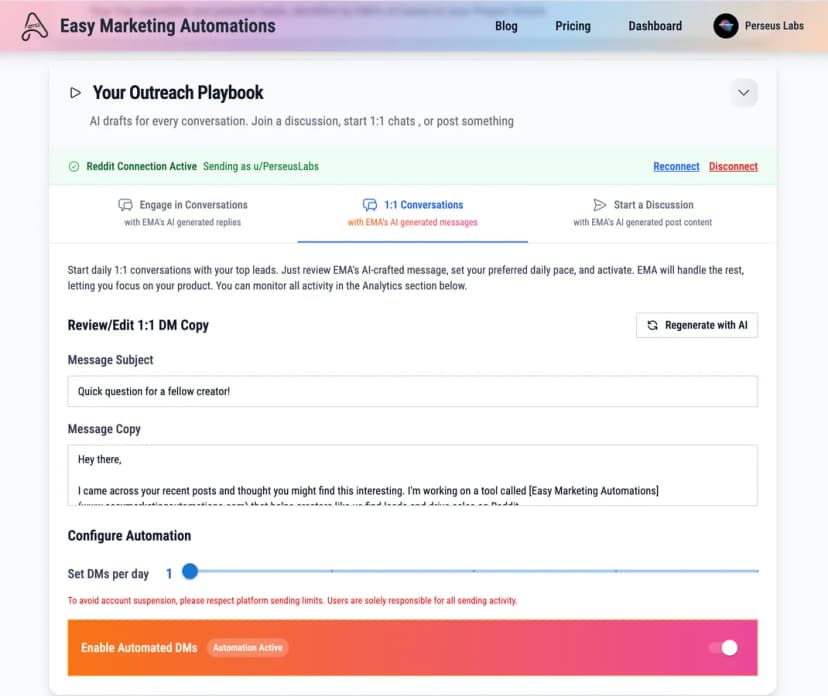Viewport: 828px width, 696px height.
Task: Click the Engage in Conversations chat icon
Action: click(125, 204)
